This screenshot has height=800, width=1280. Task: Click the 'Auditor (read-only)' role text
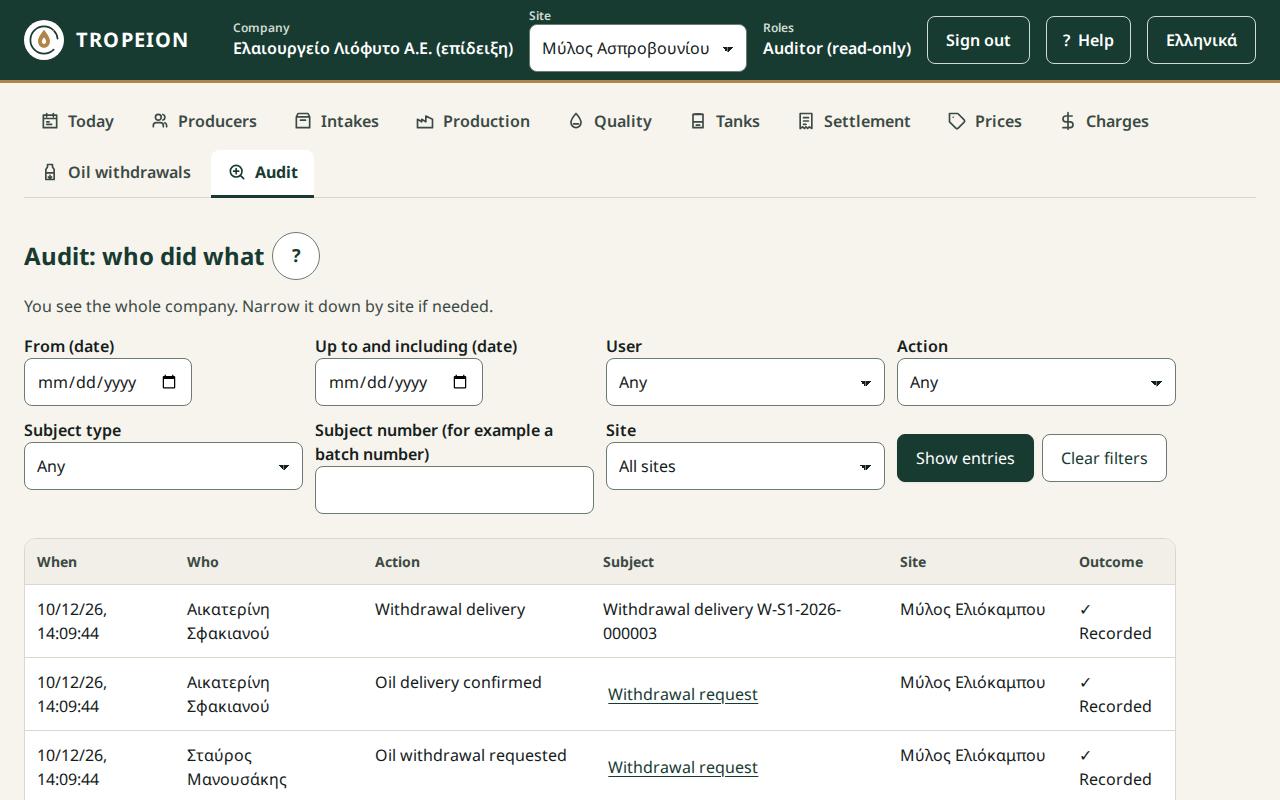(x=837, y=48)
